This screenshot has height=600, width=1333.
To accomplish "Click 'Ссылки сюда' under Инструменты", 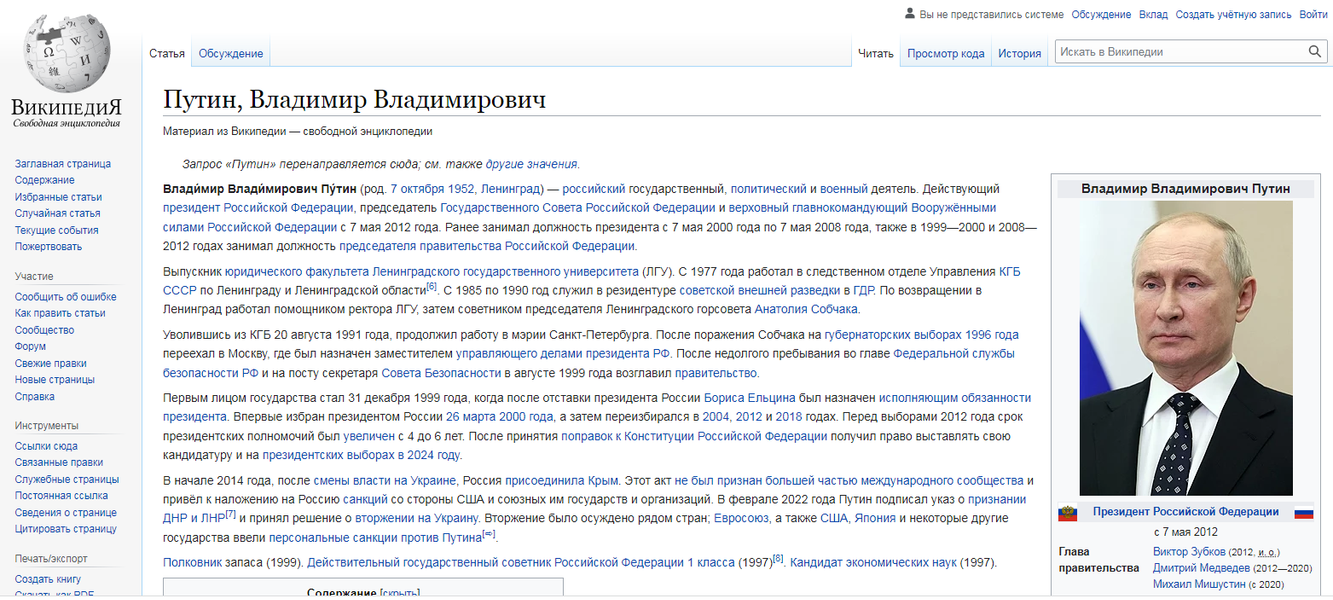I will click(x=46, y=447).
